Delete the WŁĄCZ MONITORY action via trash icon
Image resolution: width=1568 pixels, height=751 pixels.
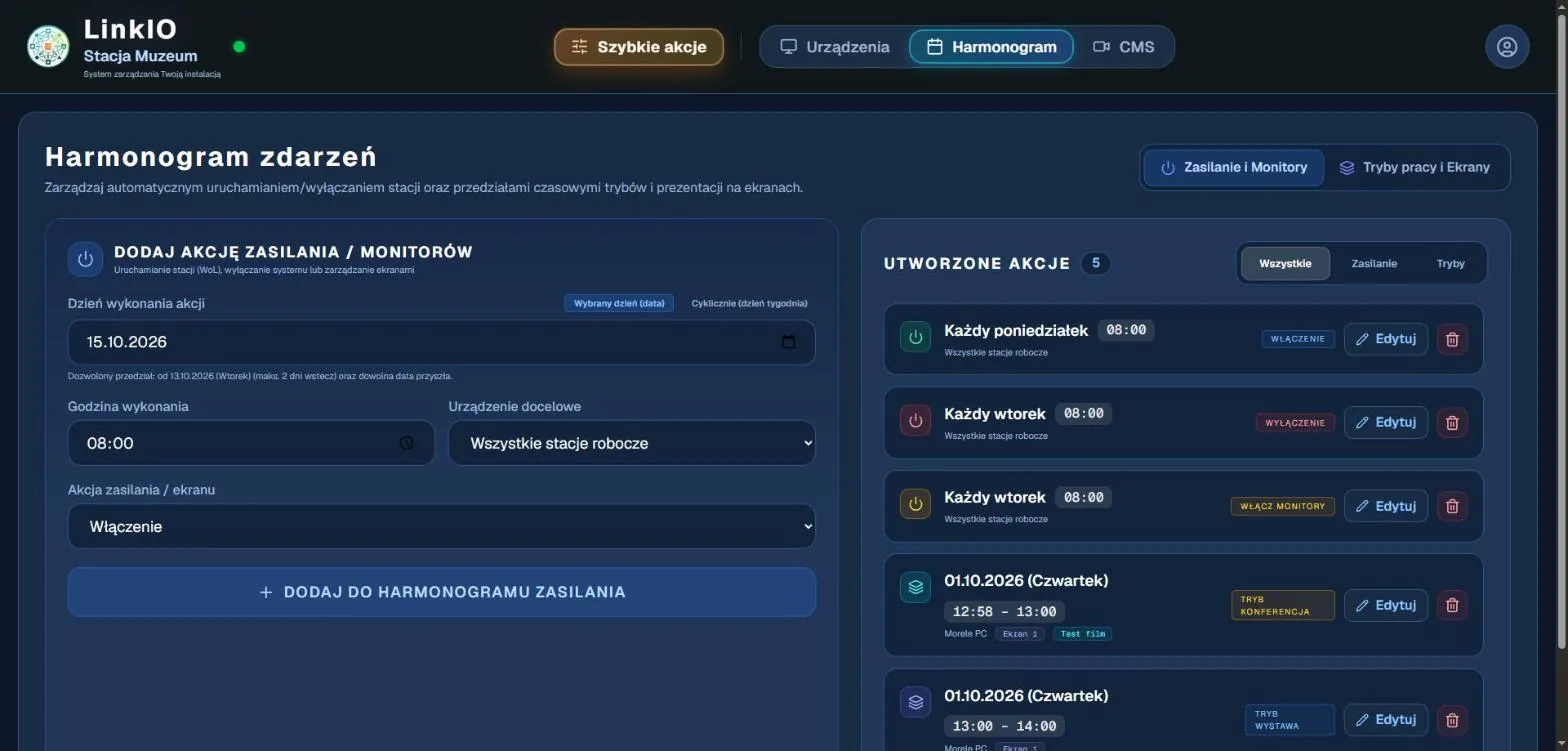coord(1452,506)
